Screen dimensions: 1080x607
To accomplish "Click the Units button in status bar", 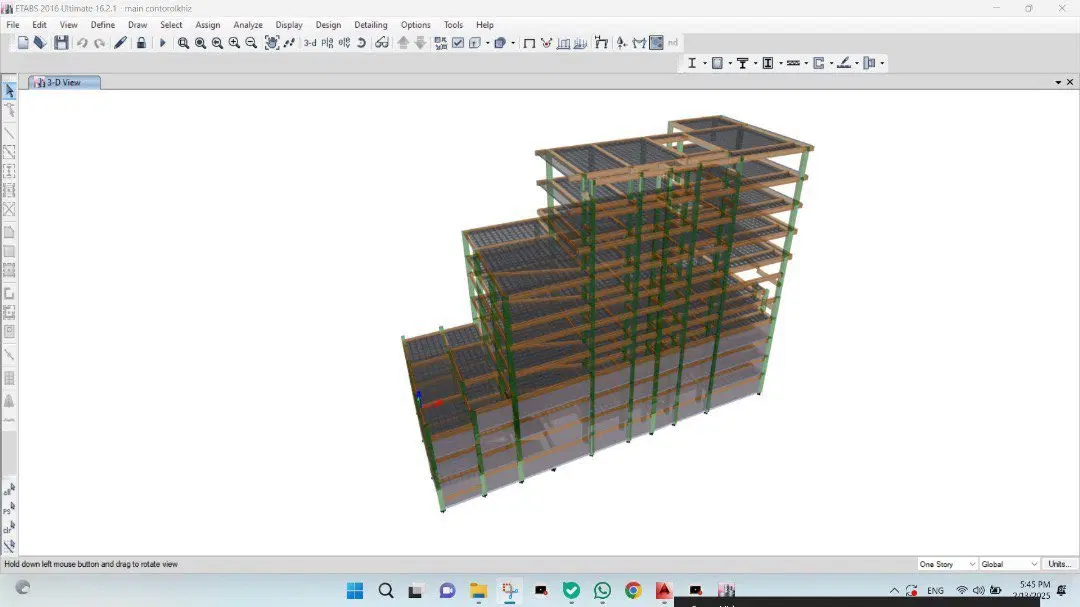I will [x=1059, y=564].
